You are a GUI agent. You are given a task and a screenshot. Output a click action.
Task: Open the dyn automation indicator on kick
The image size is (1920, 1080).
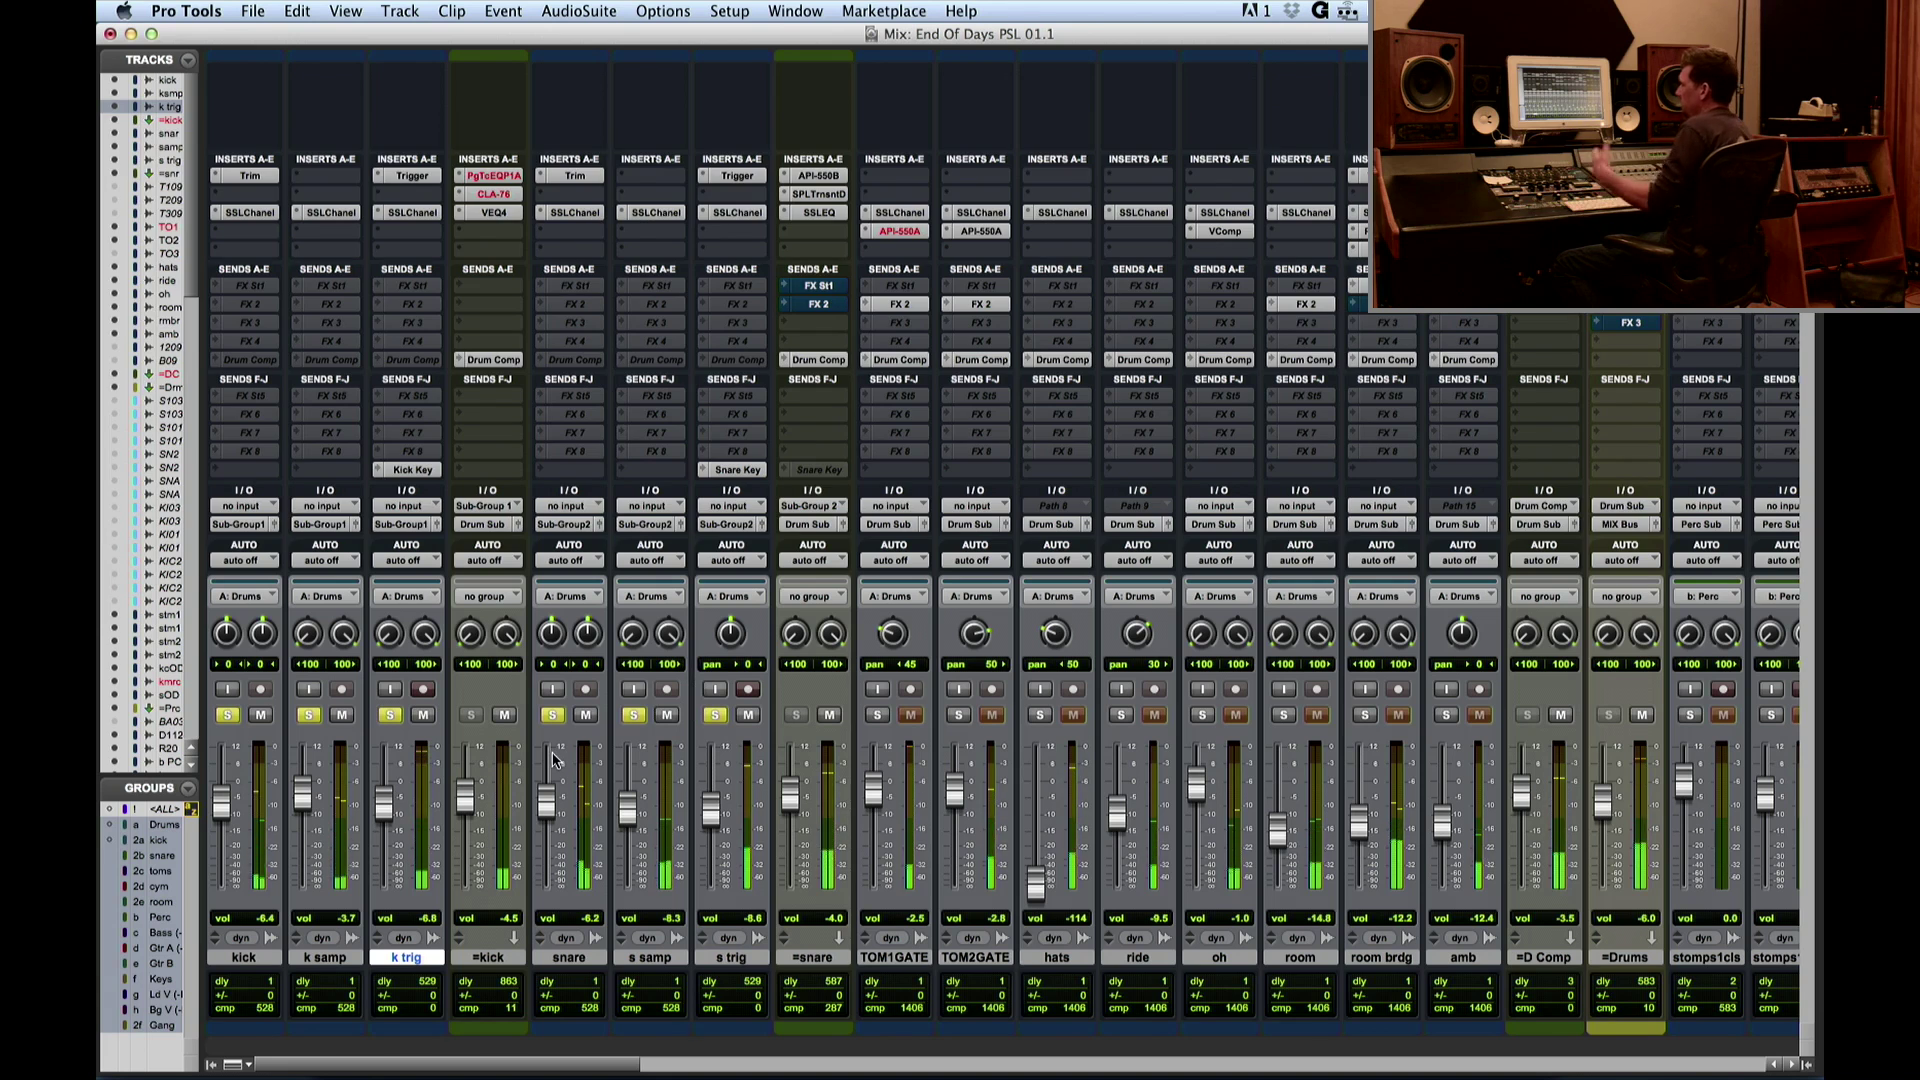[241, 938]
